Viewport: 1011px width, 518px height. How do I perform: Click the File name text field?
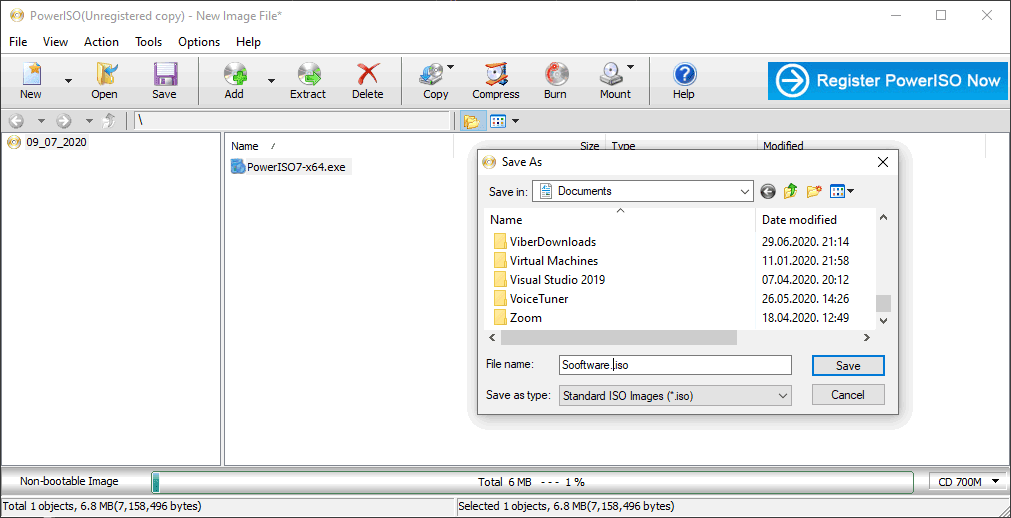pos(675,365)
